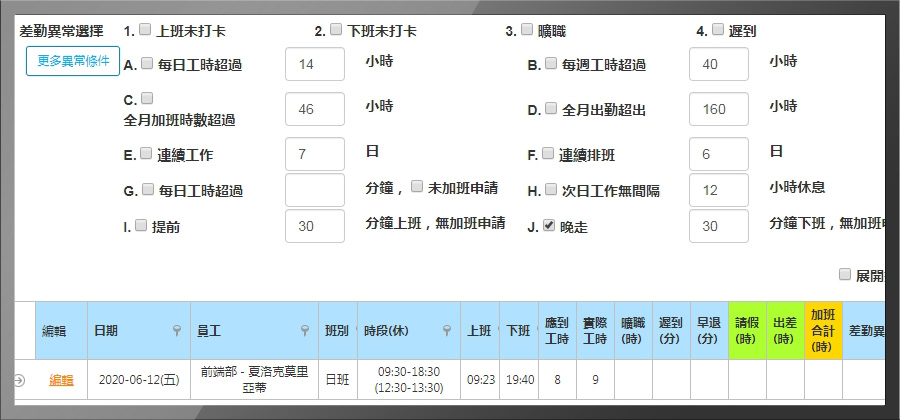Click the 更多異常條件 button

point(73,60)
